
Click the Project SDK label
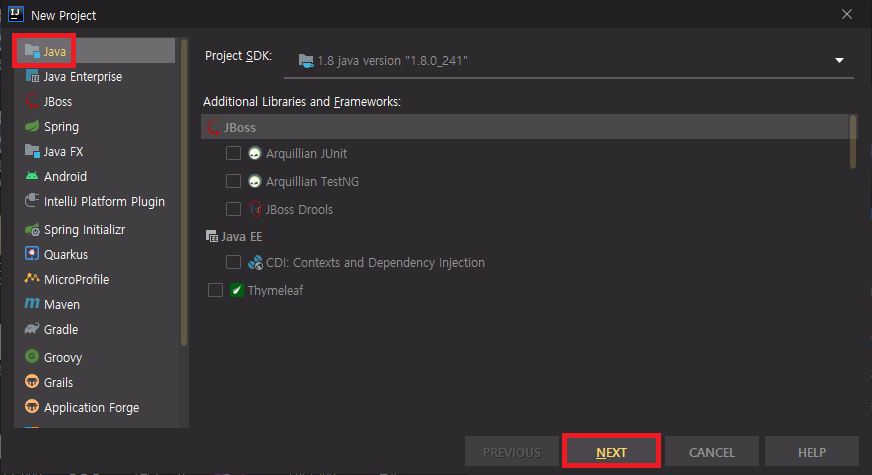click(x=239, y=56)
